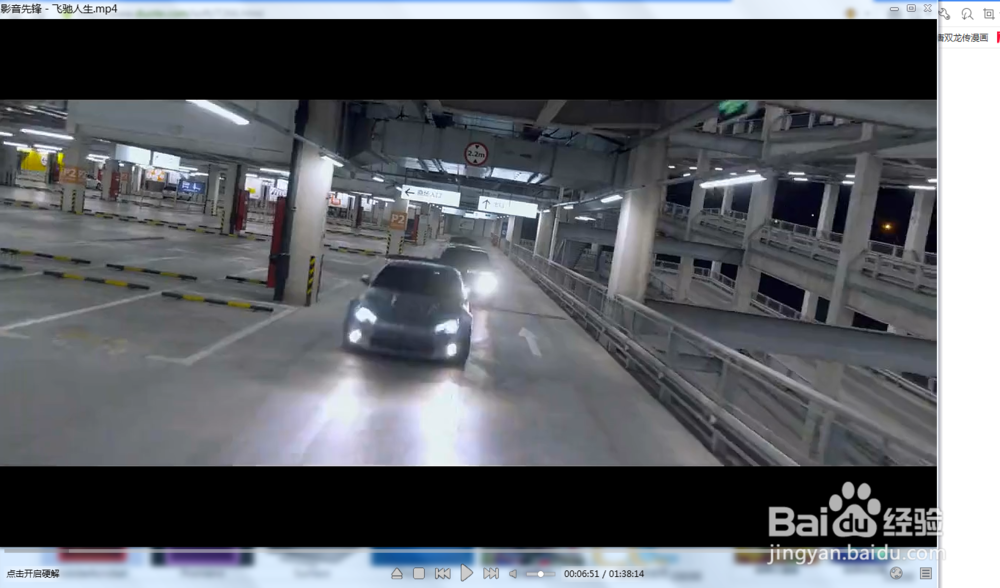This screenshot has width=1000, height=588.
Task: Click the restore/search history icon in browser window
Action: coord(967,13)
